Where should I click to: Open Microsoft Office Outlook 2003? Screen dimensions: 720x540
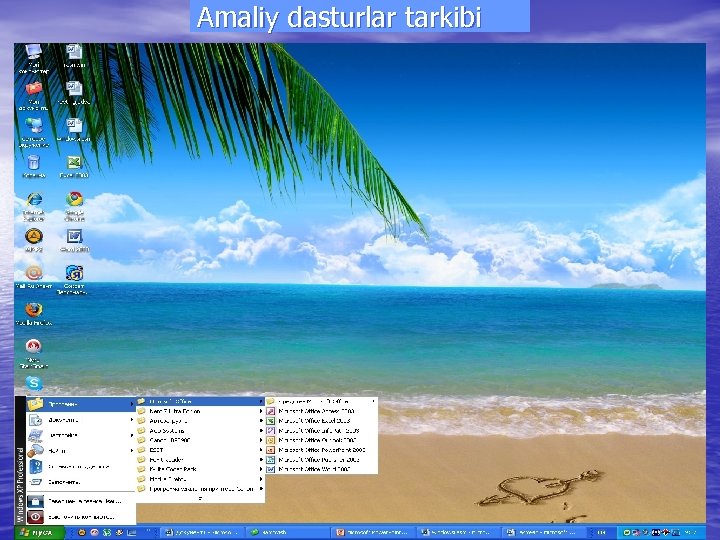point(321,440)
